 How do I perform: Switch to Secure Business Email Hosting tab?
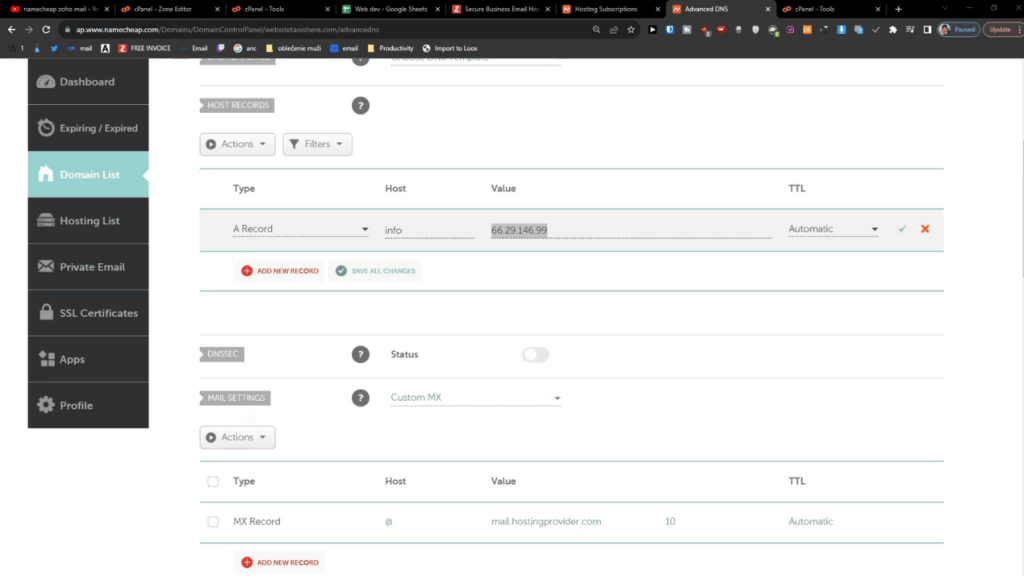point(502,9)
